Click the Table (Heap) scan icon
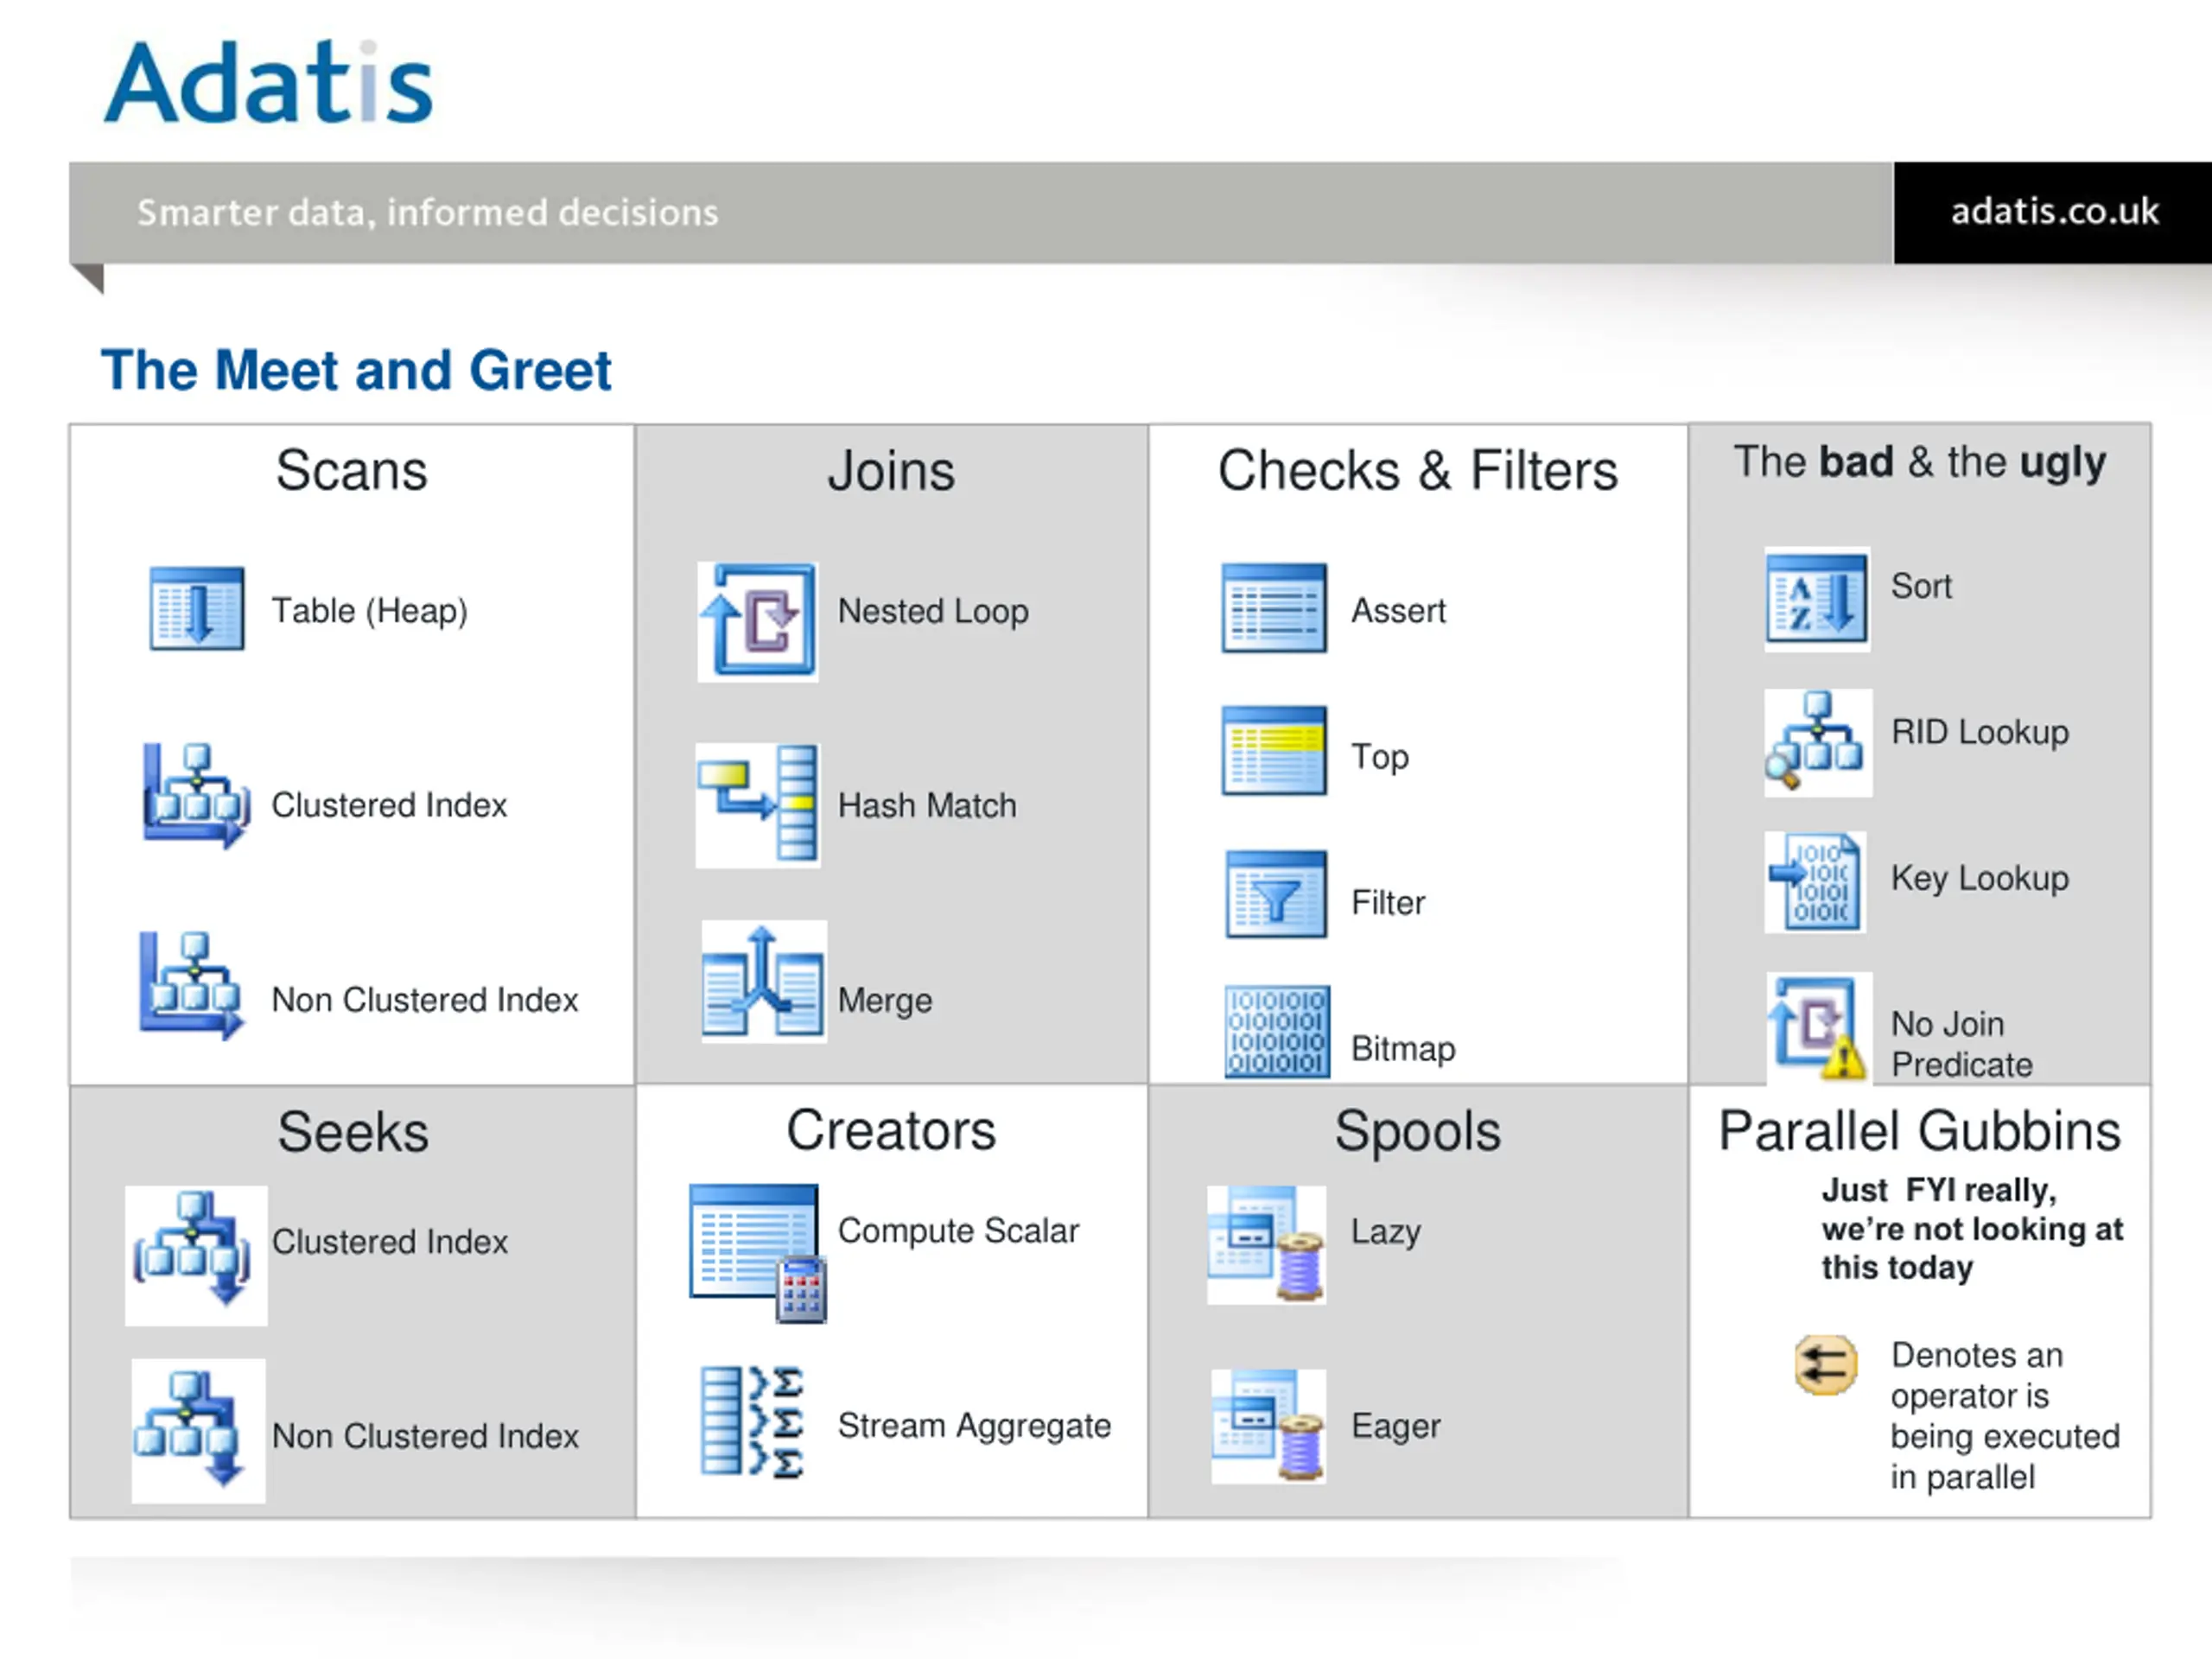The height and width of the screenshot is (1659, 2212). pyautogui.click(x=196, y=608)
